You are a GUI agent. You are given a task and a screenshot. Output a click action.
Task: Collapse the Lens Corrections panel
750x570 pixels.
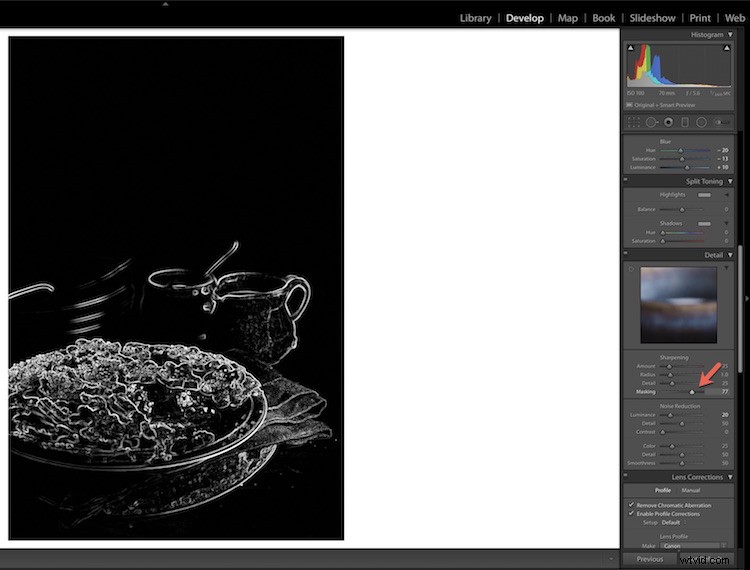click(730, 477)
